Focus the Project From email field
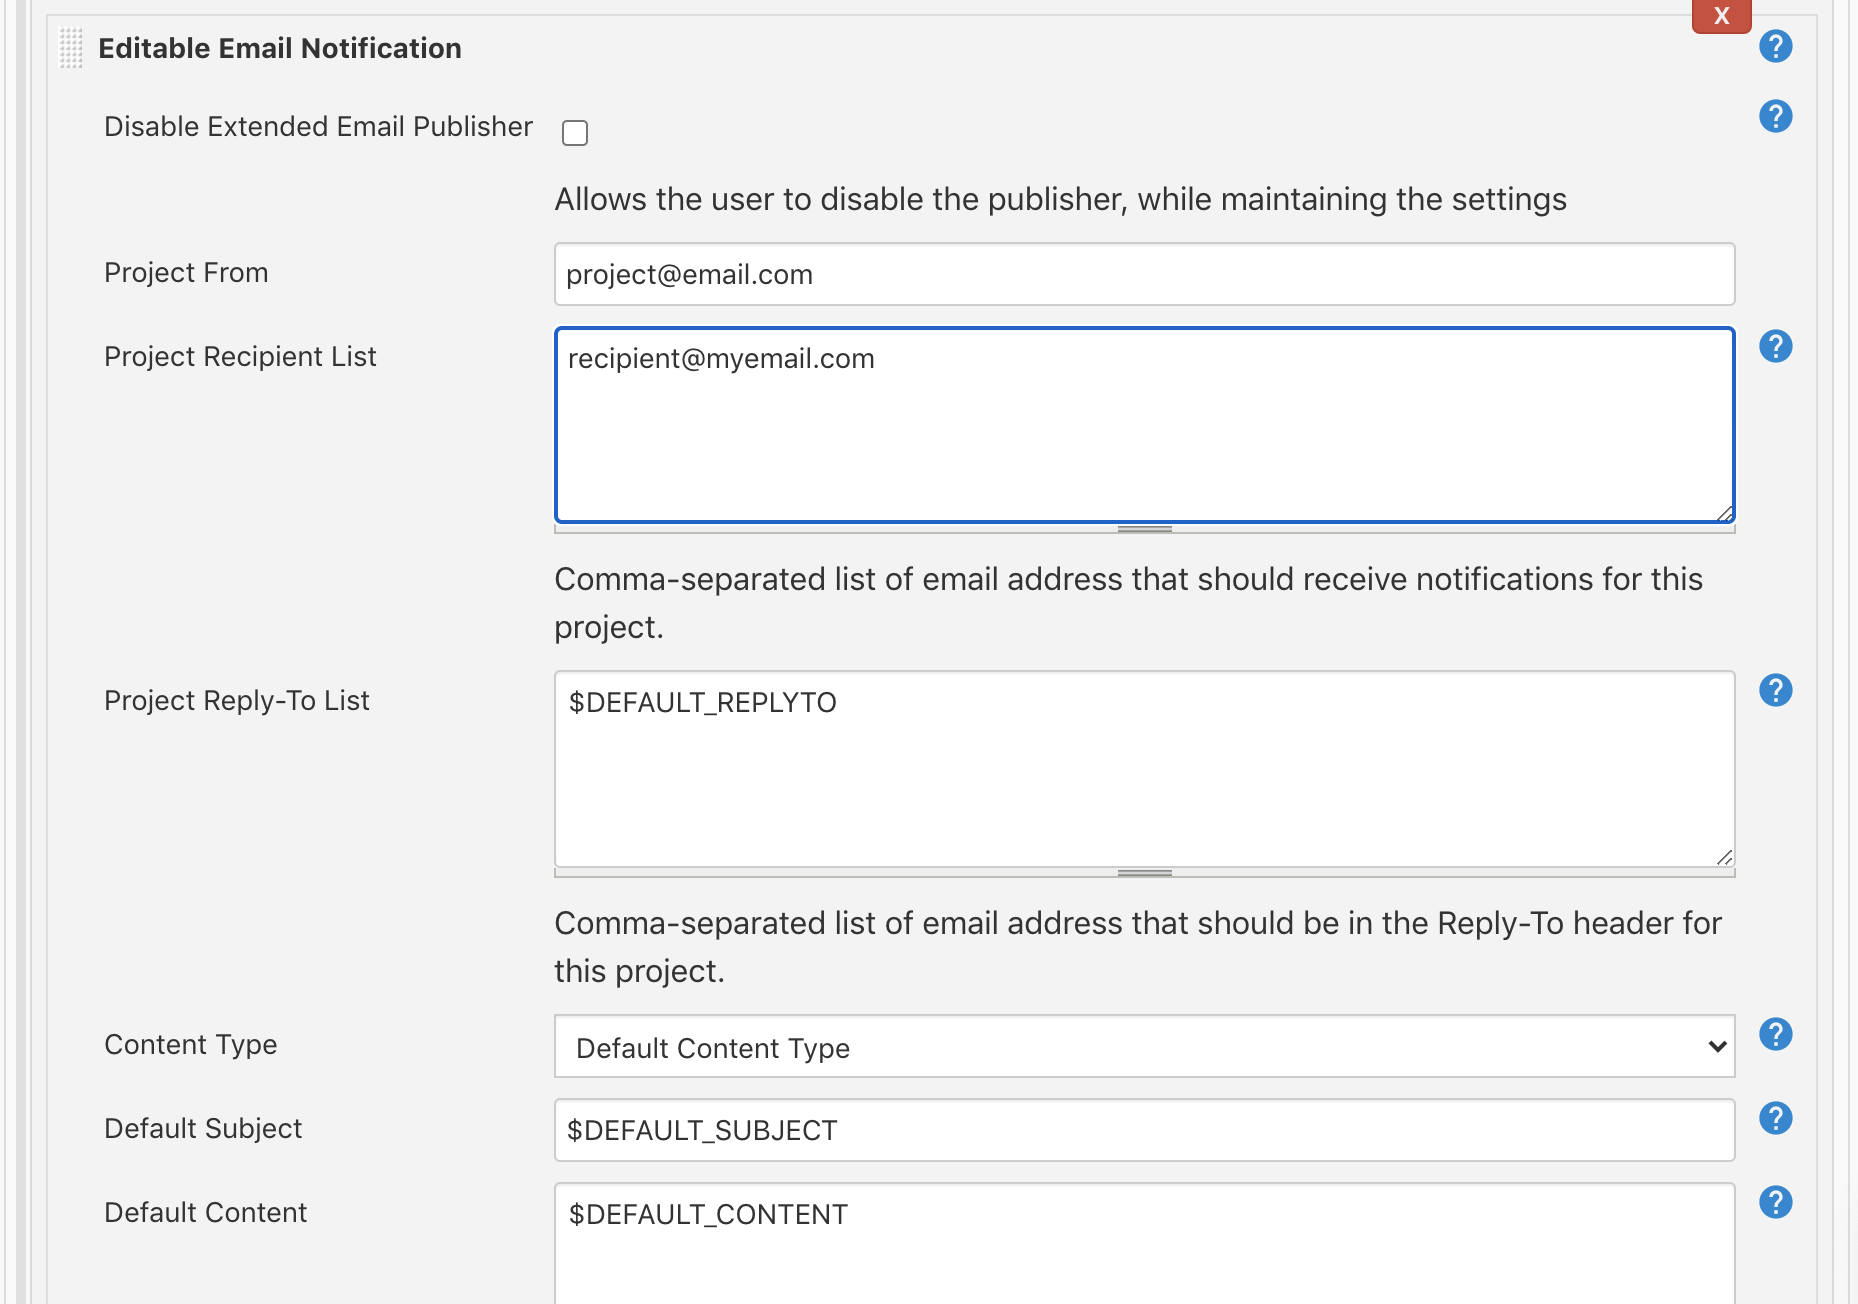Image resolution: width=1858 pixels, height=1304 pixels. click(1144, 274)
